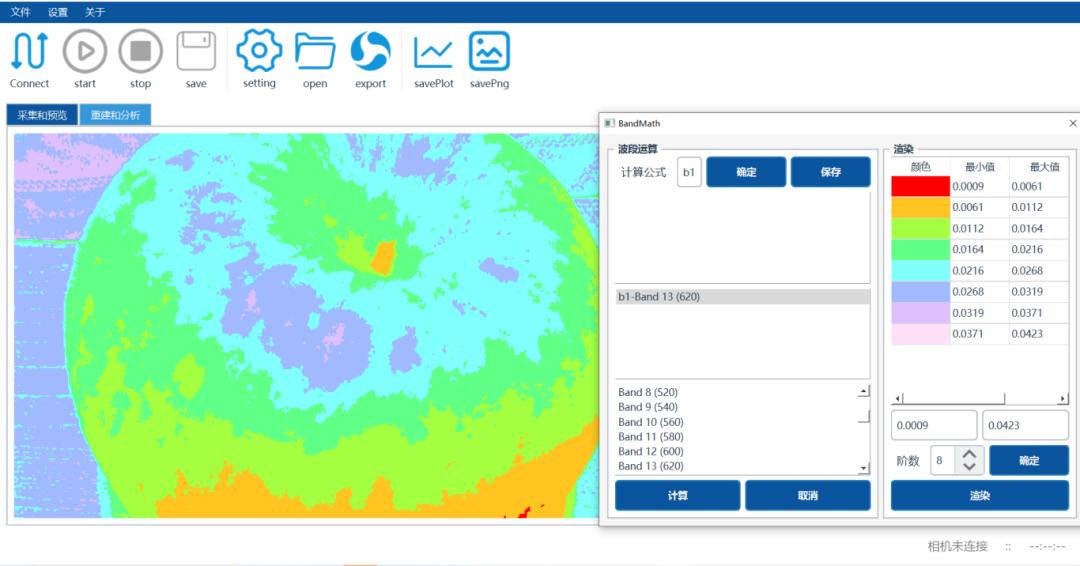Close the BandMath dialog

pos(1072,123)
